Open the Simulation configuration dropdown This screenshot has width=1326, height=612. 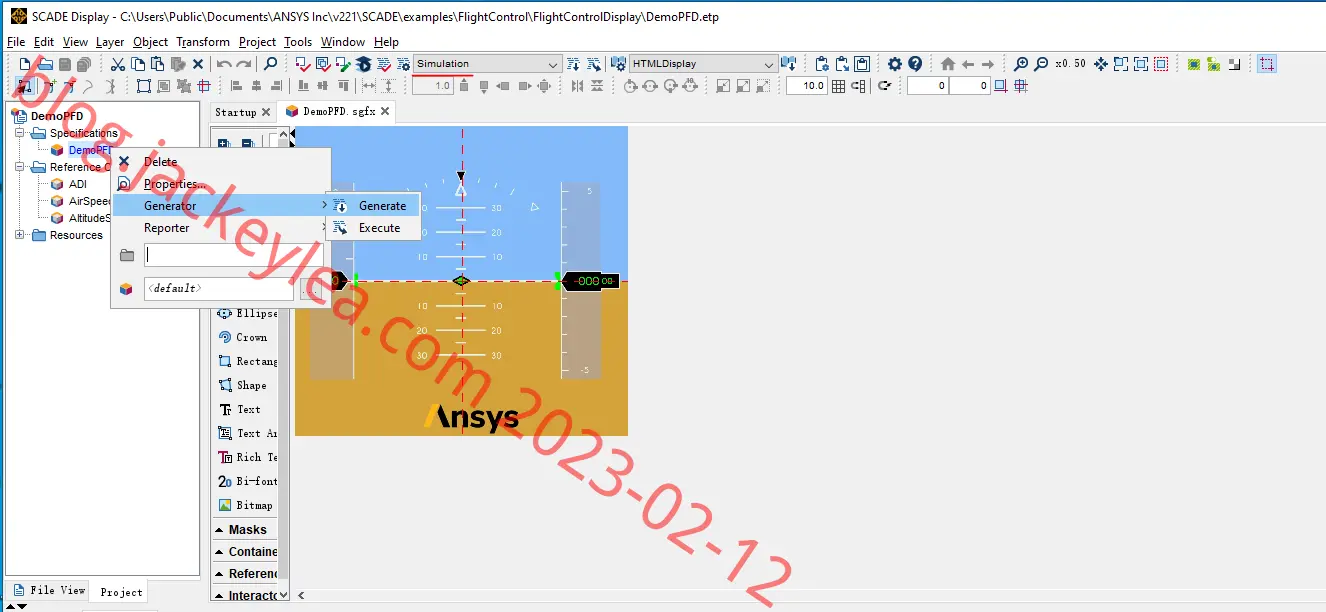click(488, 64)
